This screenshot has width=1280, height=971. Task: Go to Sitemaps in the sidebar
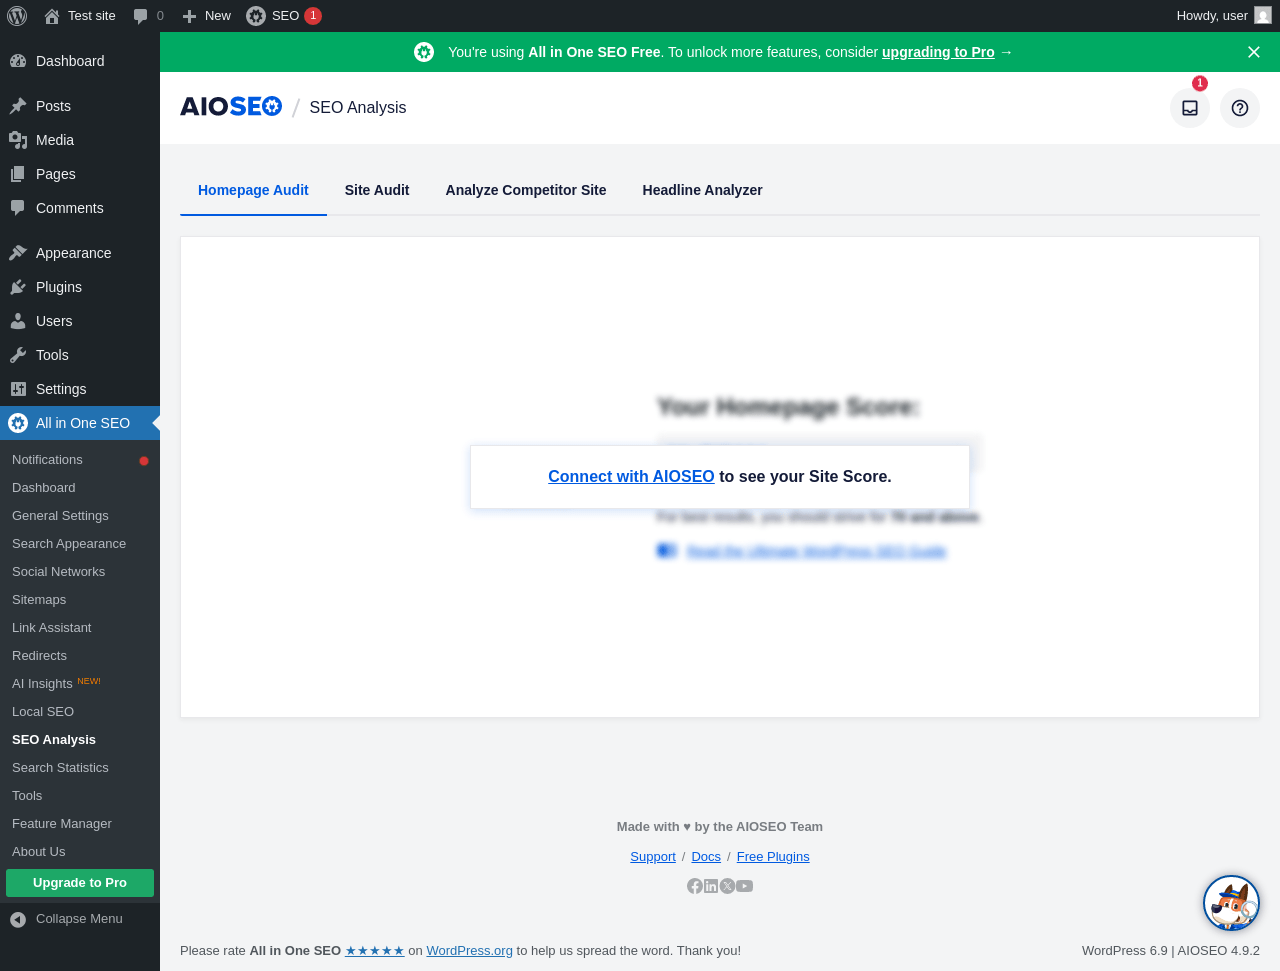click(80, 600)
